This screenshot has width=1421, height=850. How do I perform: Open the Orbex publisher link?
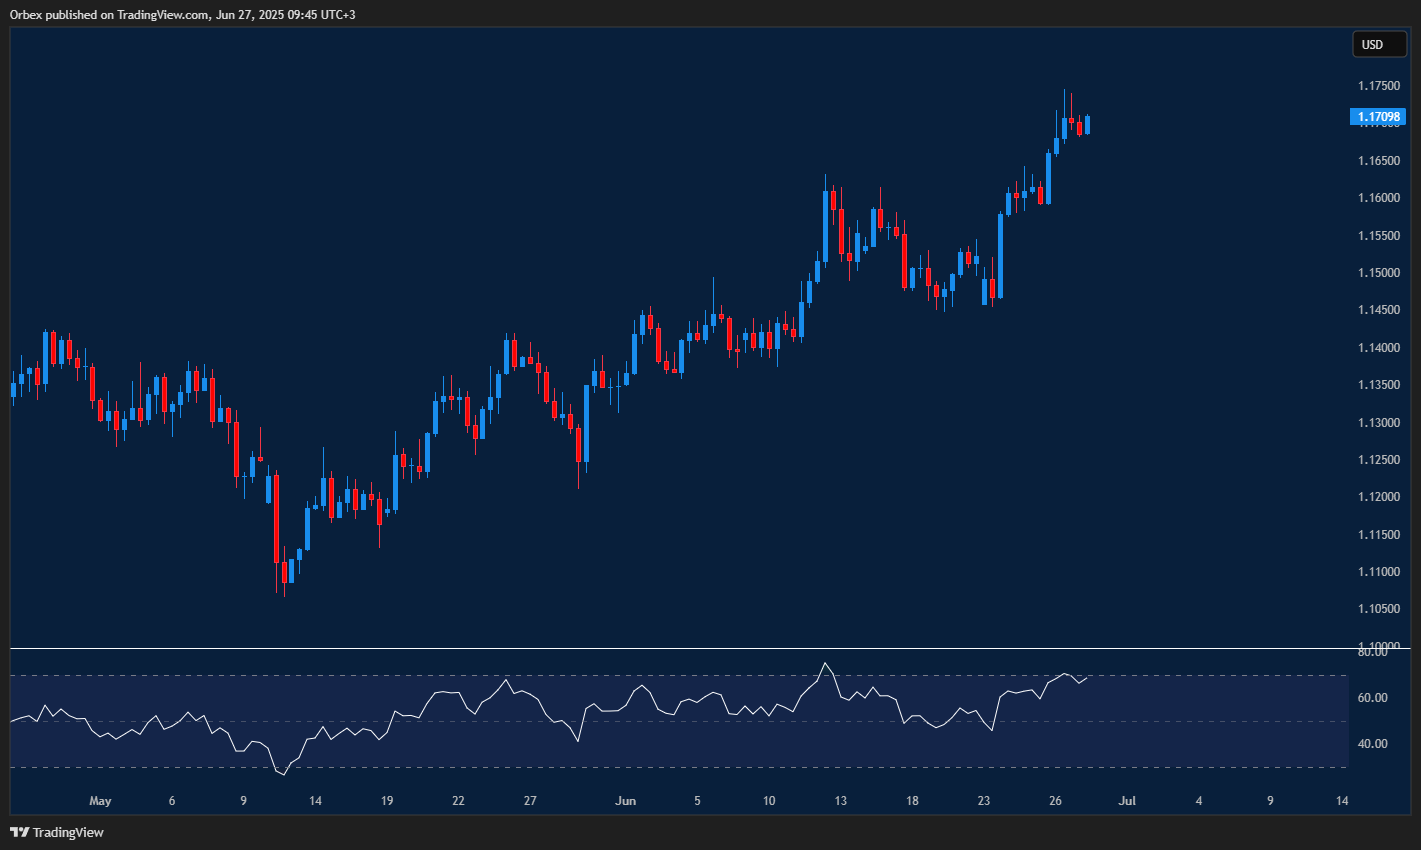27,15
